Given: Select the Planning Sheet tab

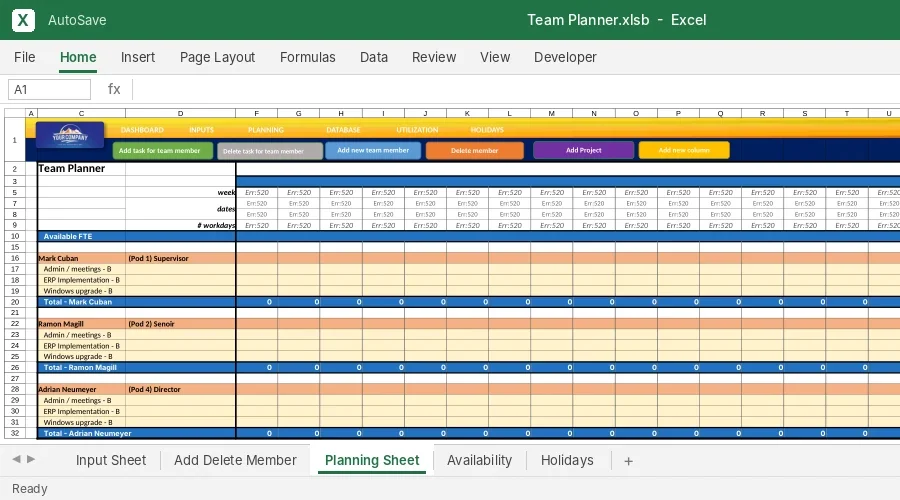Looking at the screenshot, I should [372, 460].
